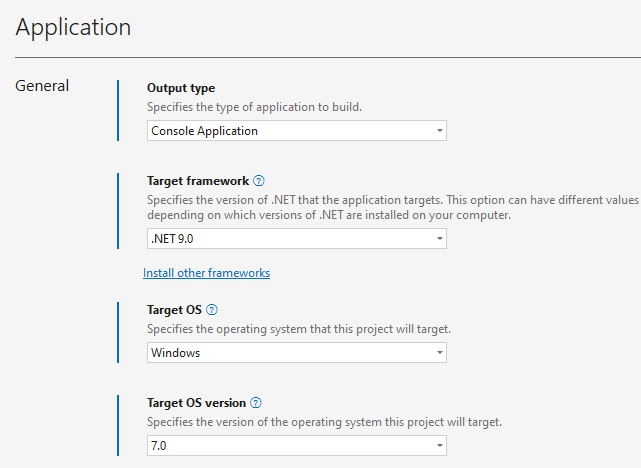
Task: Open the Install other frameworks link
Action: pyautogui.click(x=206, y=273)
